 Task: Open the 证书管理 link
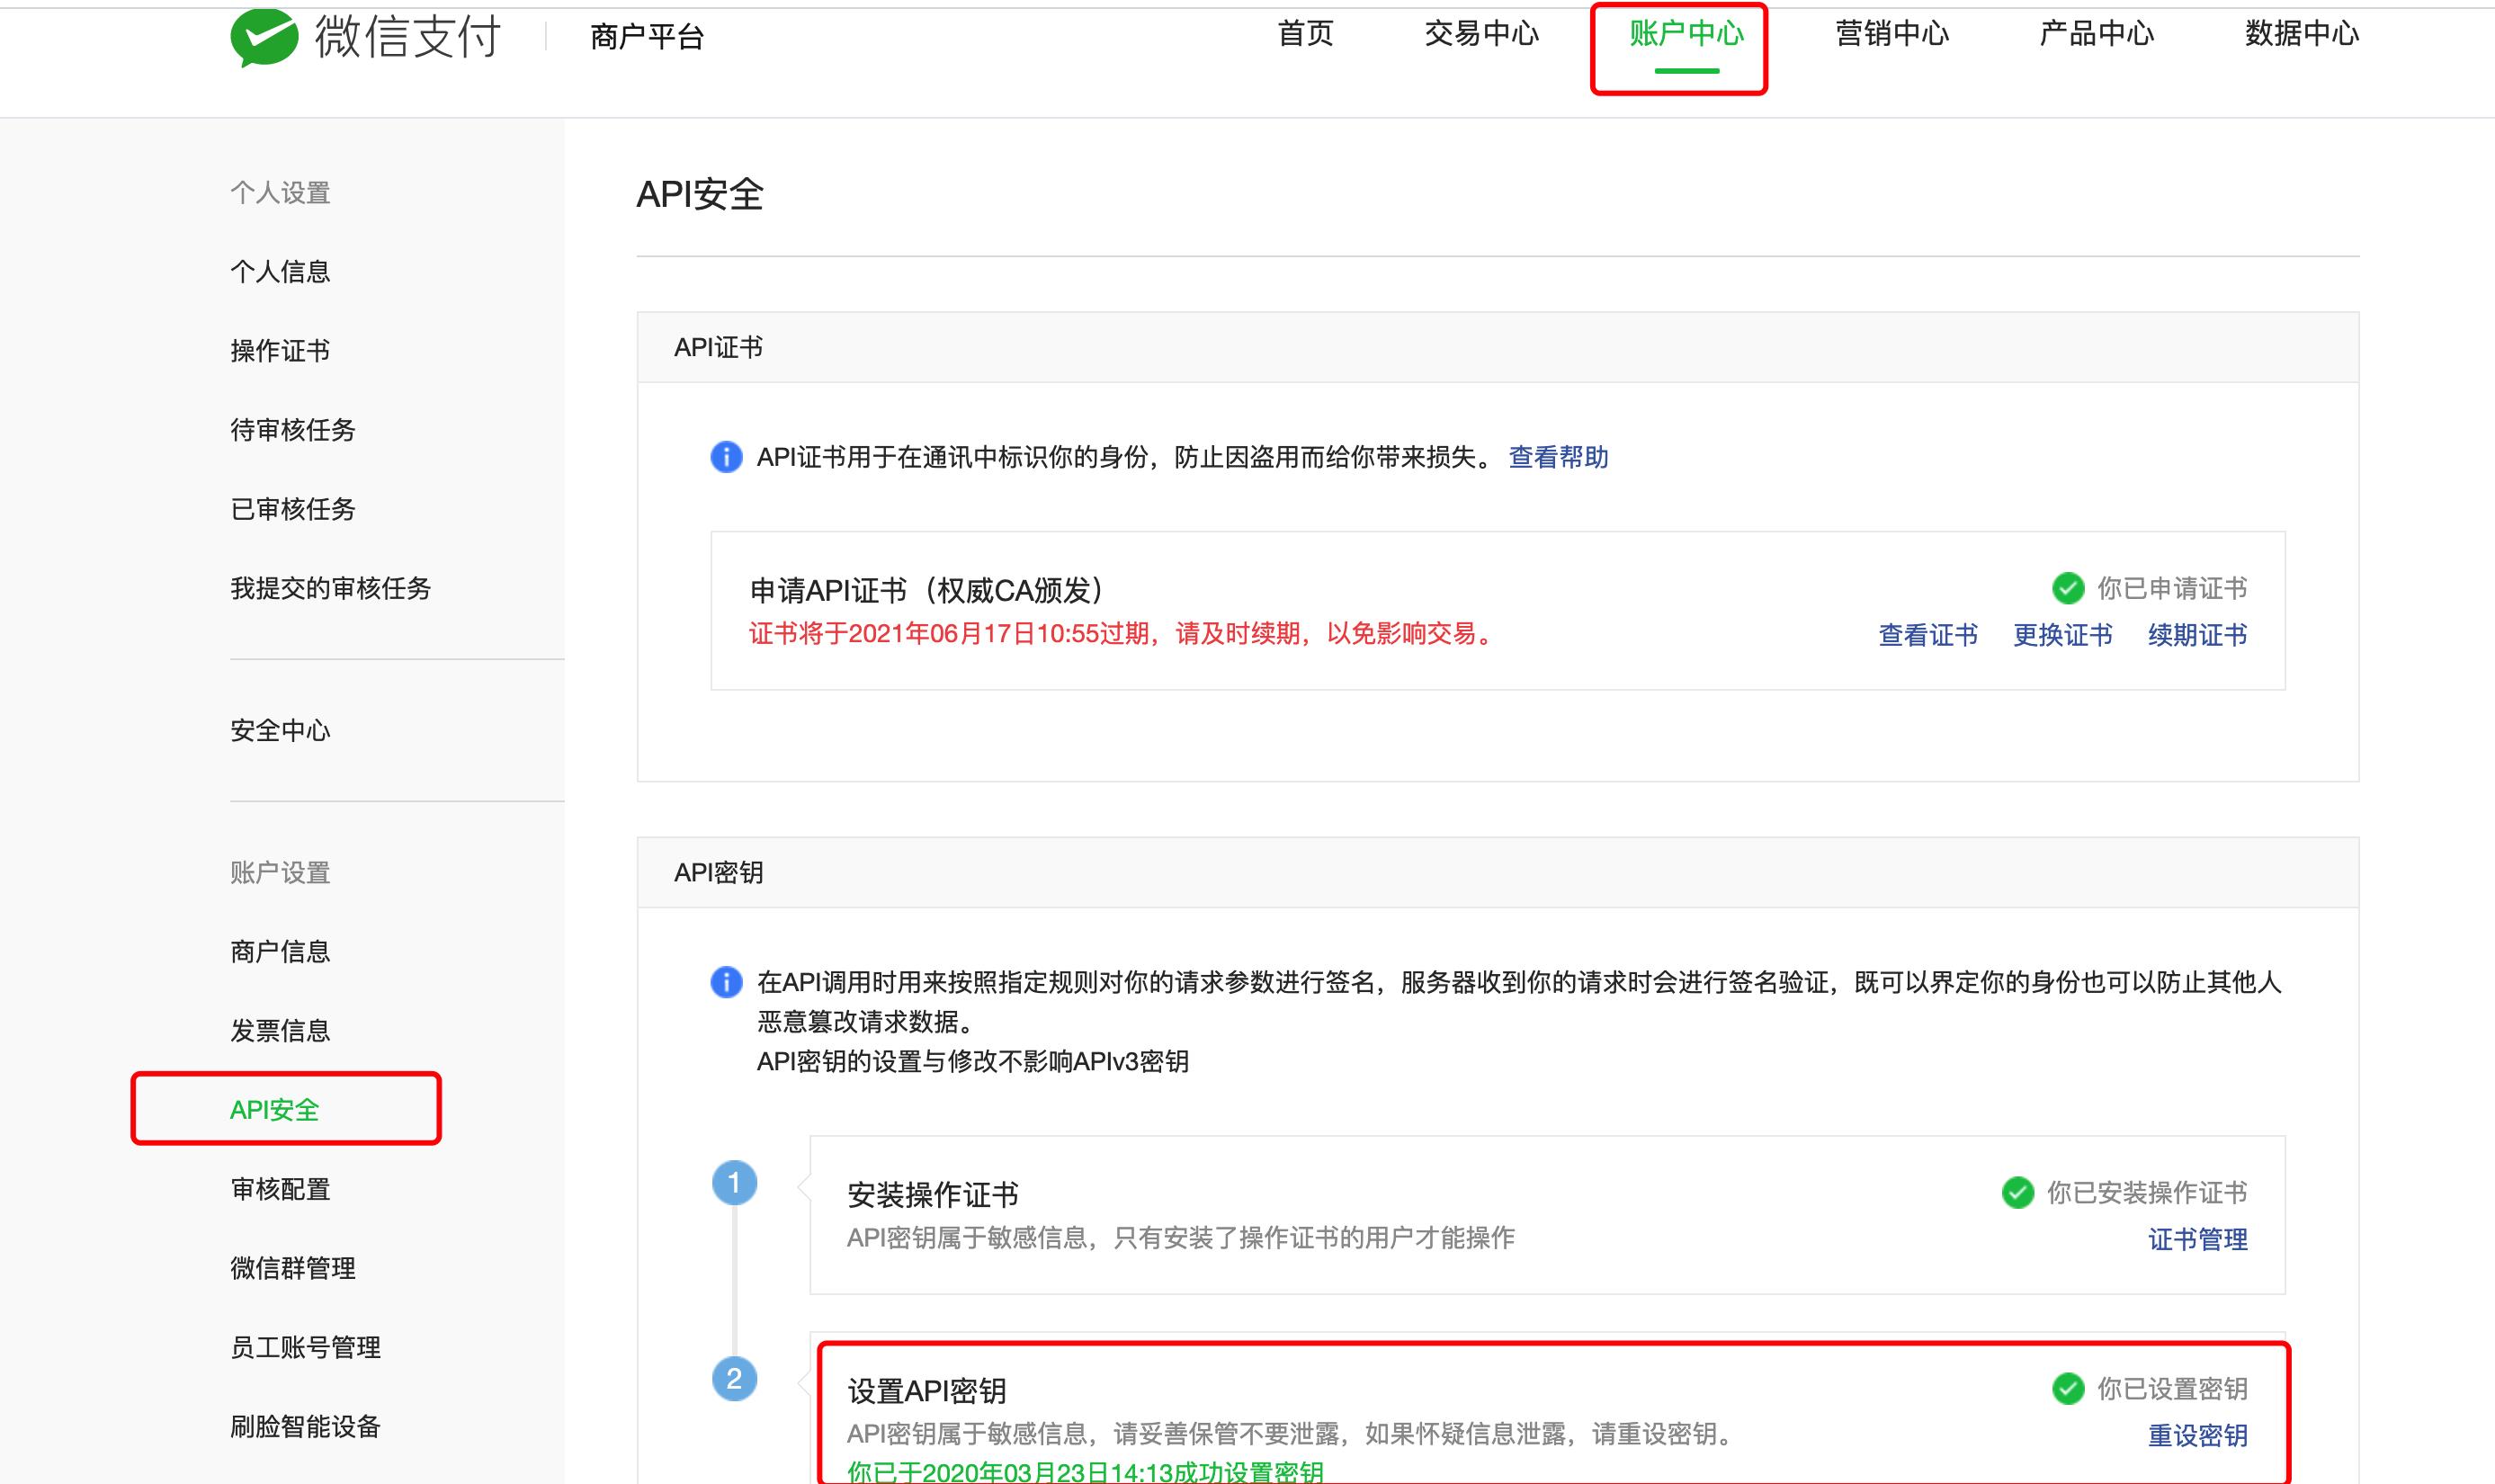(x=2197, y=1239)
